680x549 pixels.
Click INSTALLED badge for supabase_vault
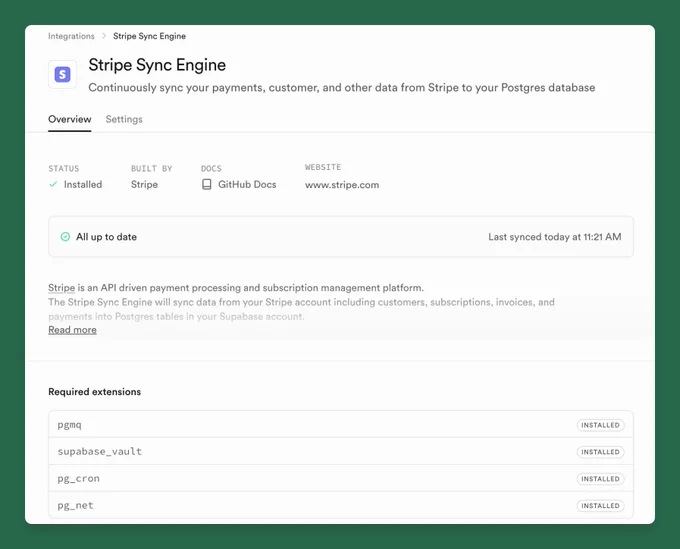(601, 452)
